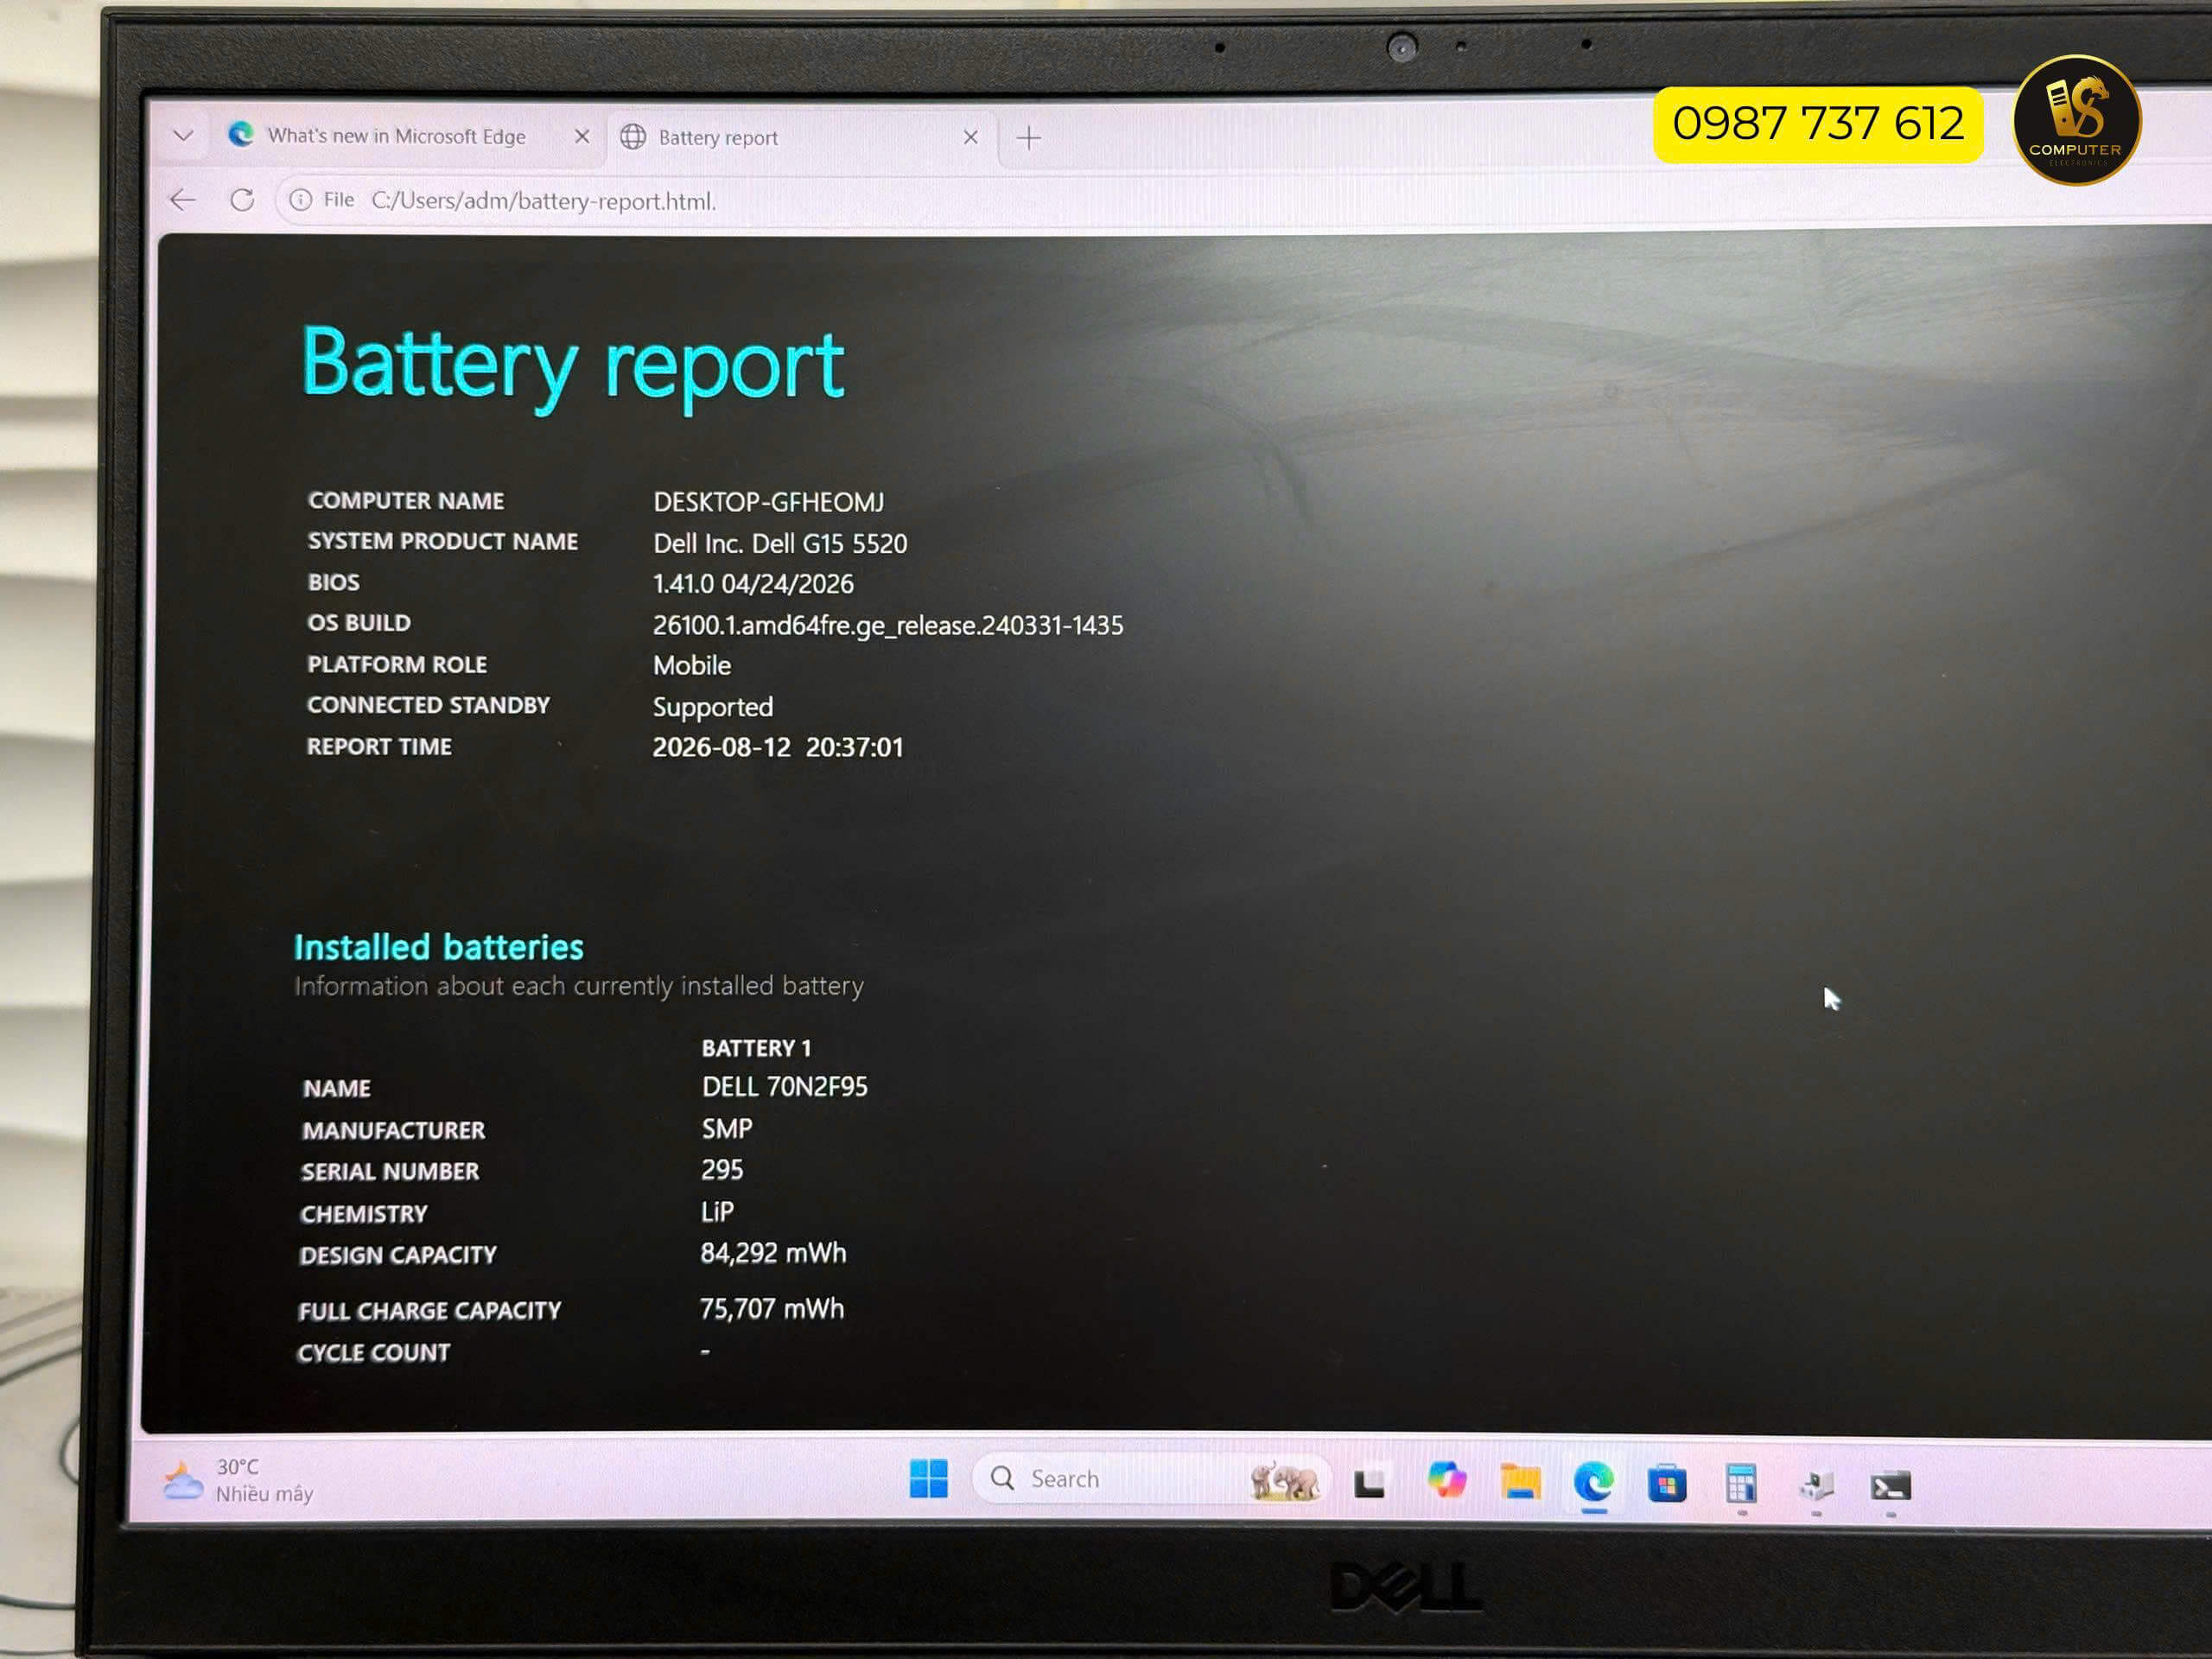Screen dimensions: 2212x1659
Task: Go back with the browser back arrow
Action: pos(183,200)
